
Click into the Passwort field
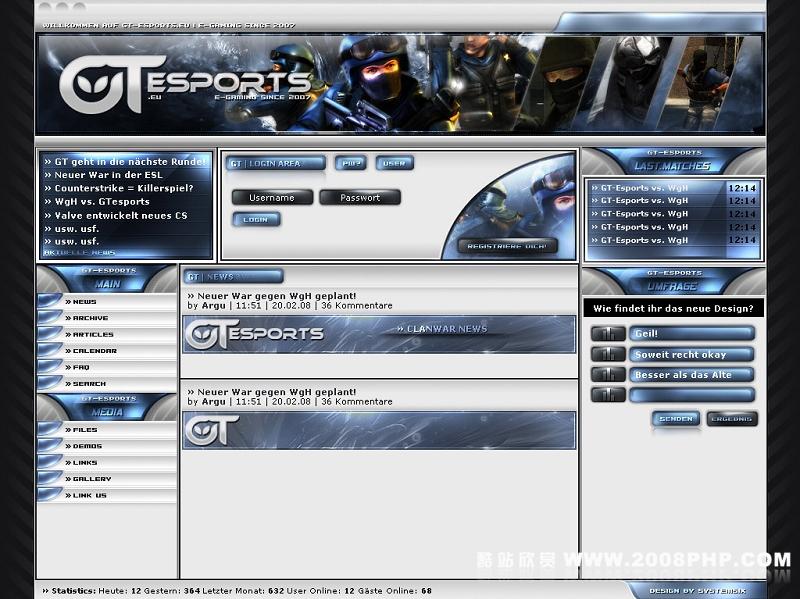[360, 197]
